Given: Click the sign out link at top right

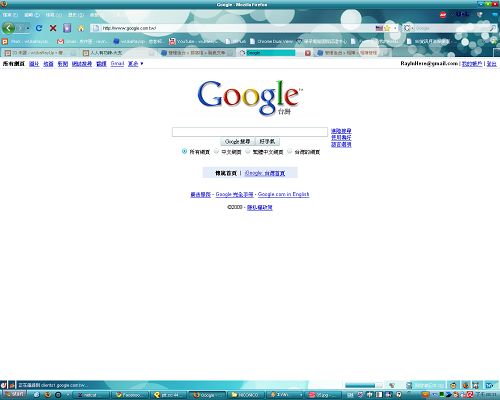Looking at the screenshot, I should tap(492, 63).
